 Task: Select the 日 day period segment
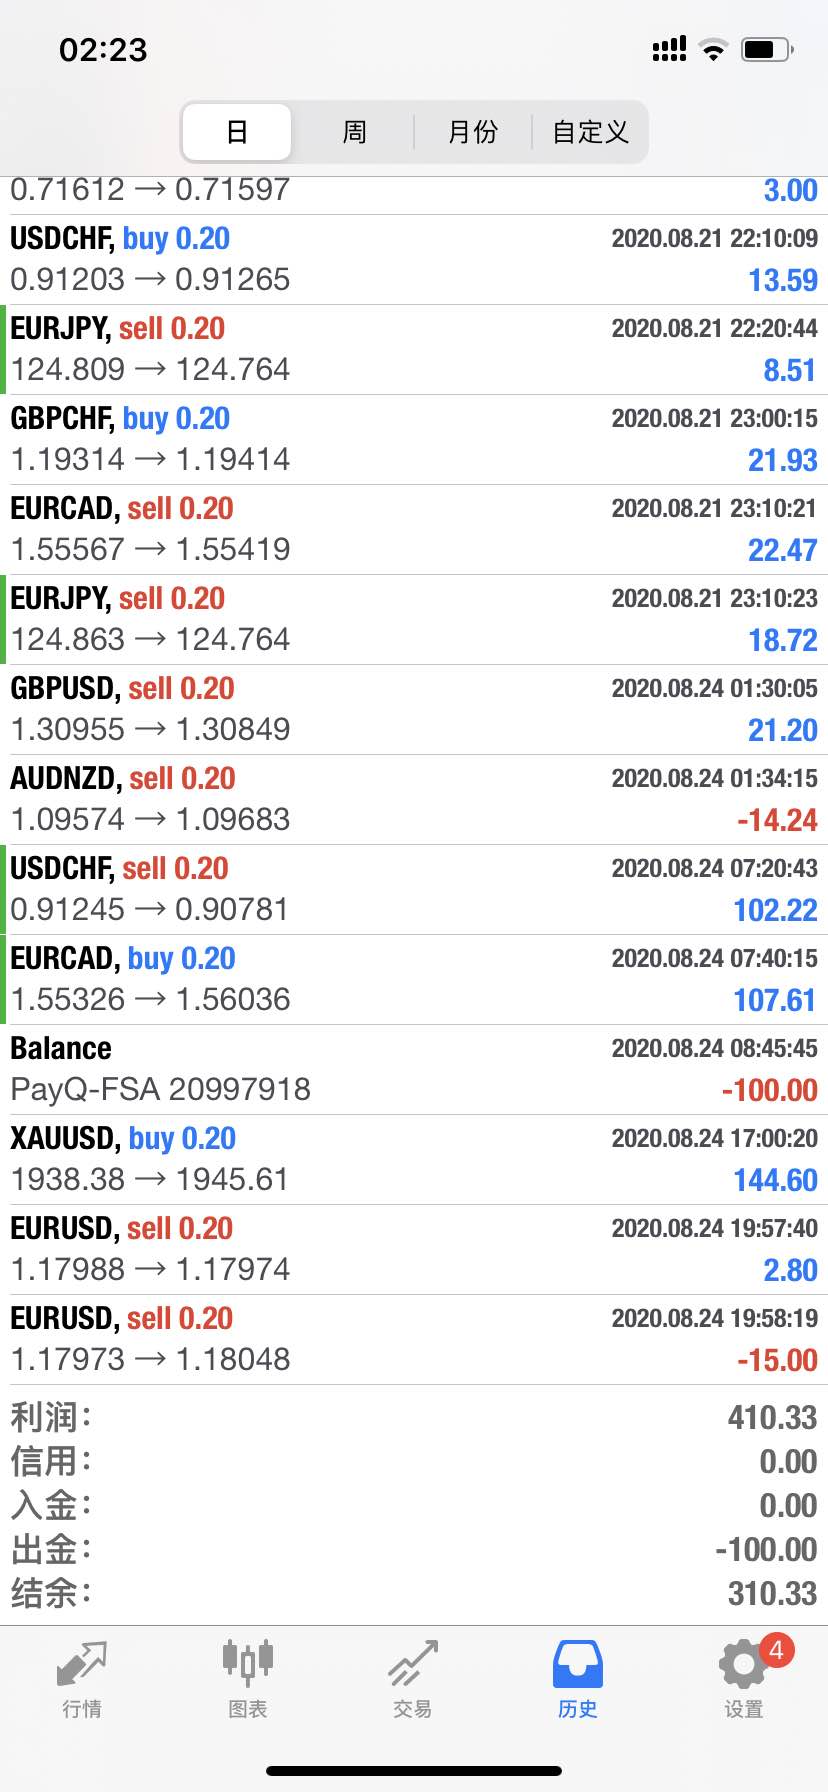[237, 132]
